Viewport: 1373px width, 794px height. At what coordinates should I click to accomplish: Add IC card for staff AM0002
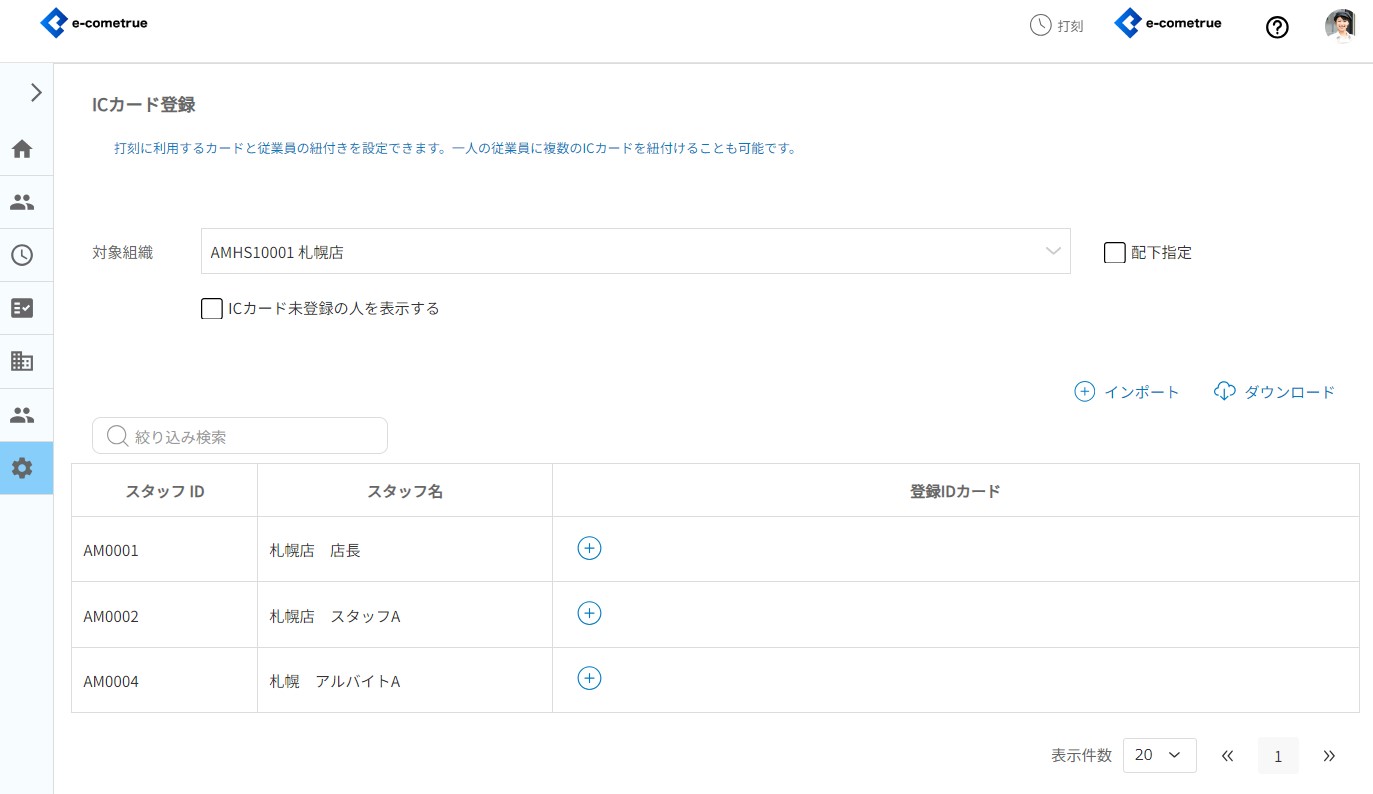pyautogui.click(x=589, y=614)
